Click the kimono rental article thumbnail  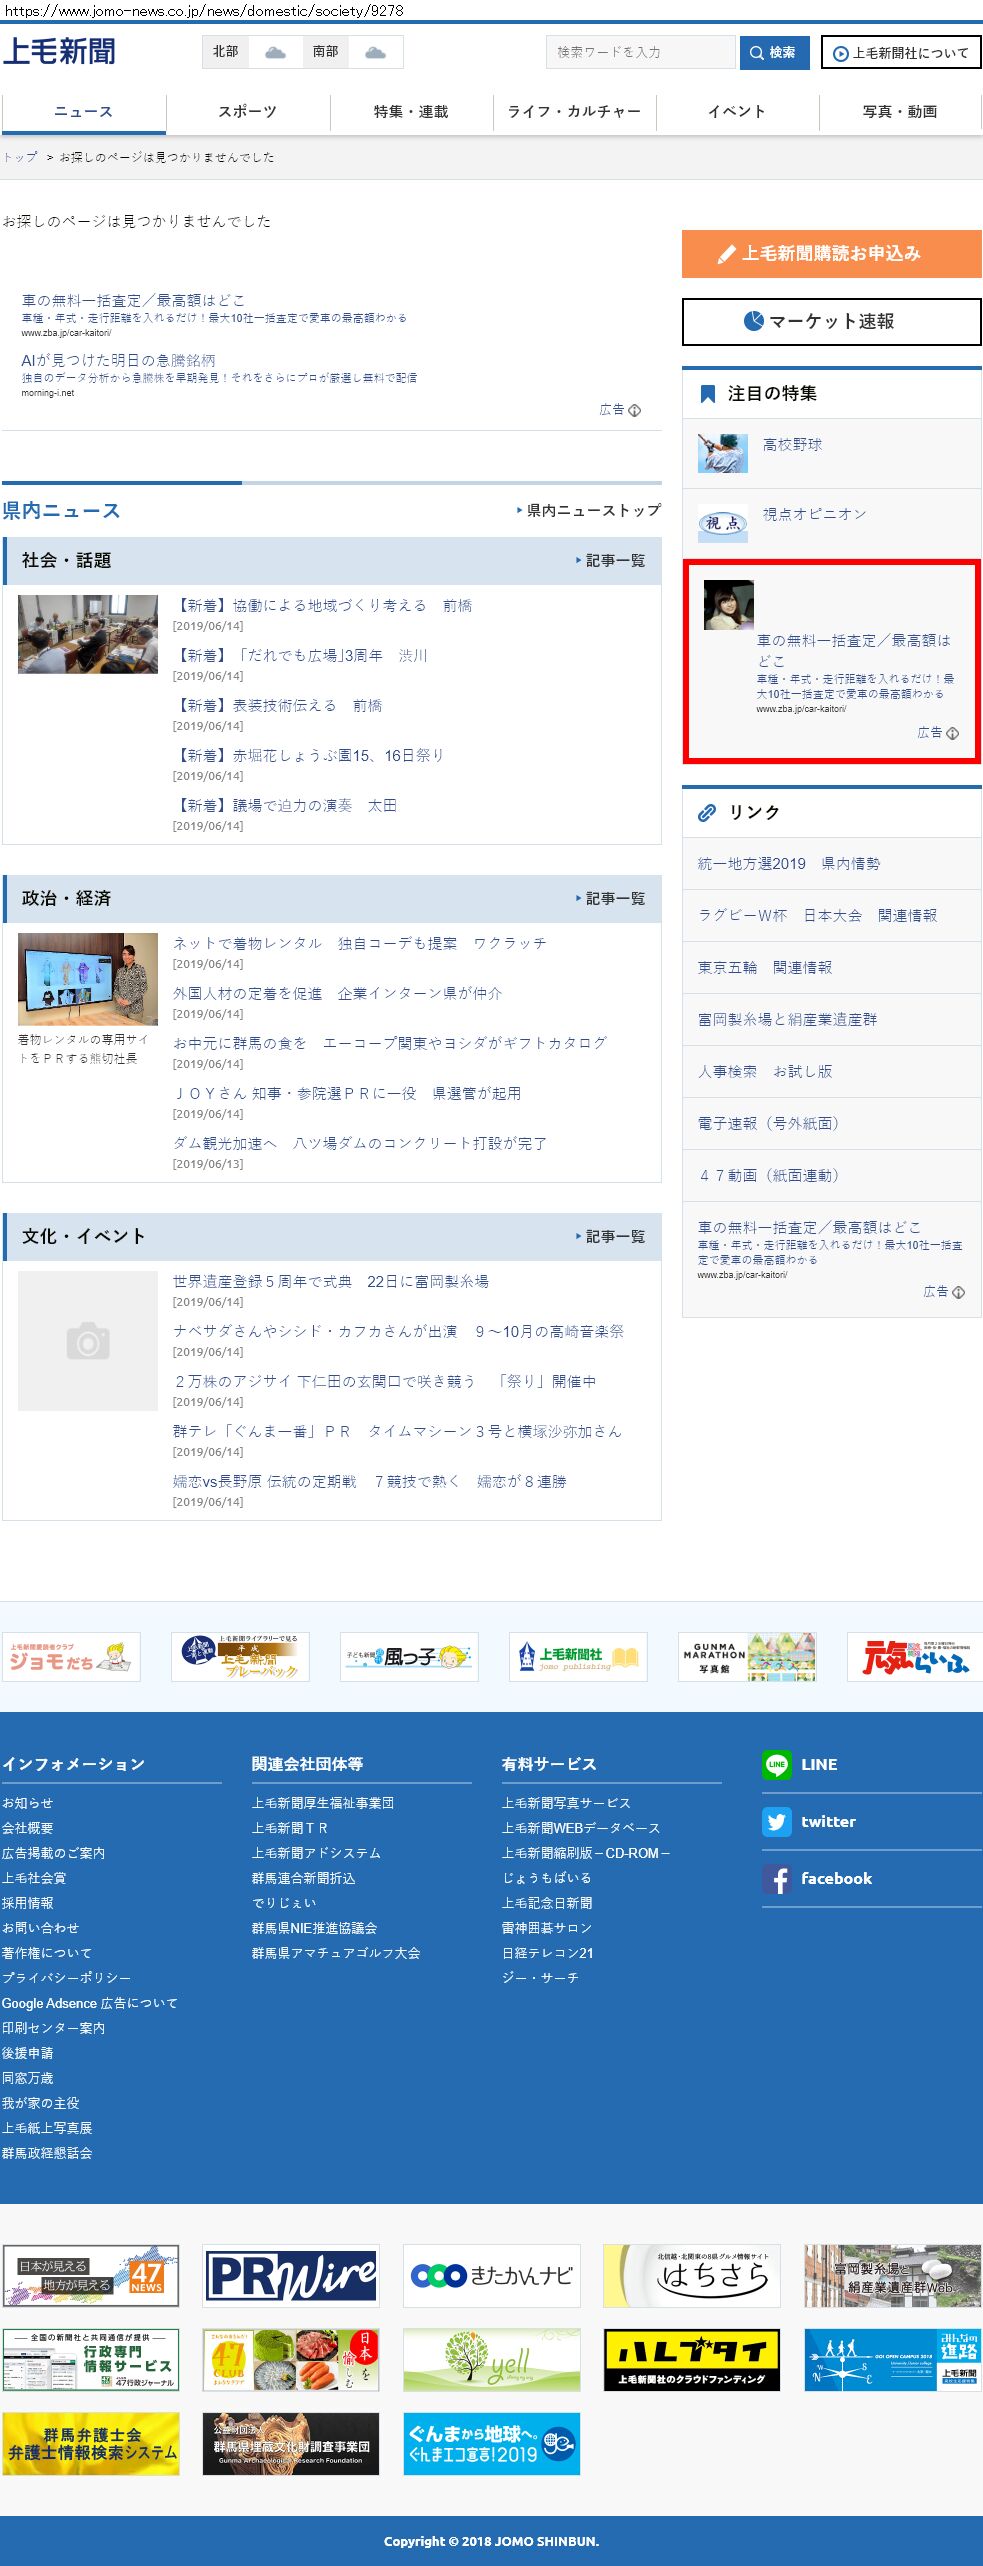pos(88,979)
